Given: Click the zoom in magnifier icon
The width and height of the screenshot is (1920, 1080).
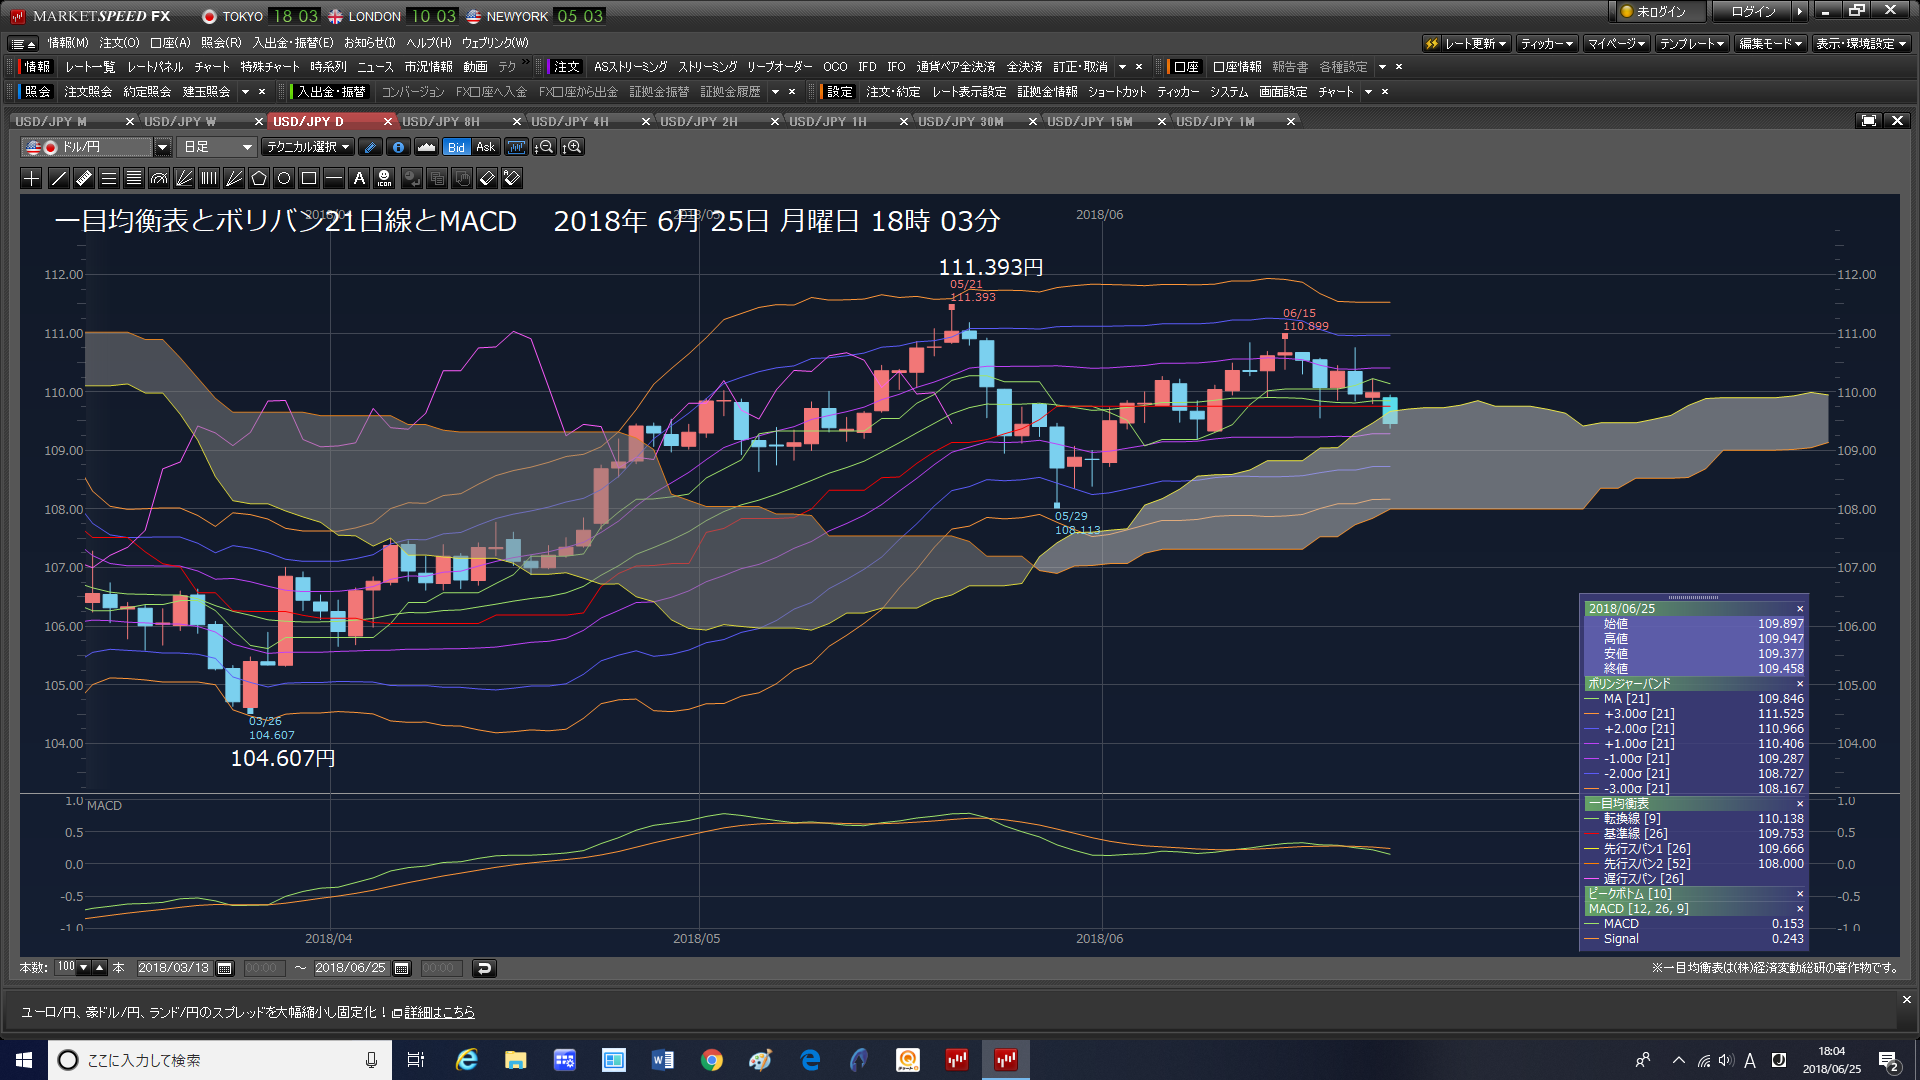Looking at the screenshot, I should (x=572, y=147).
